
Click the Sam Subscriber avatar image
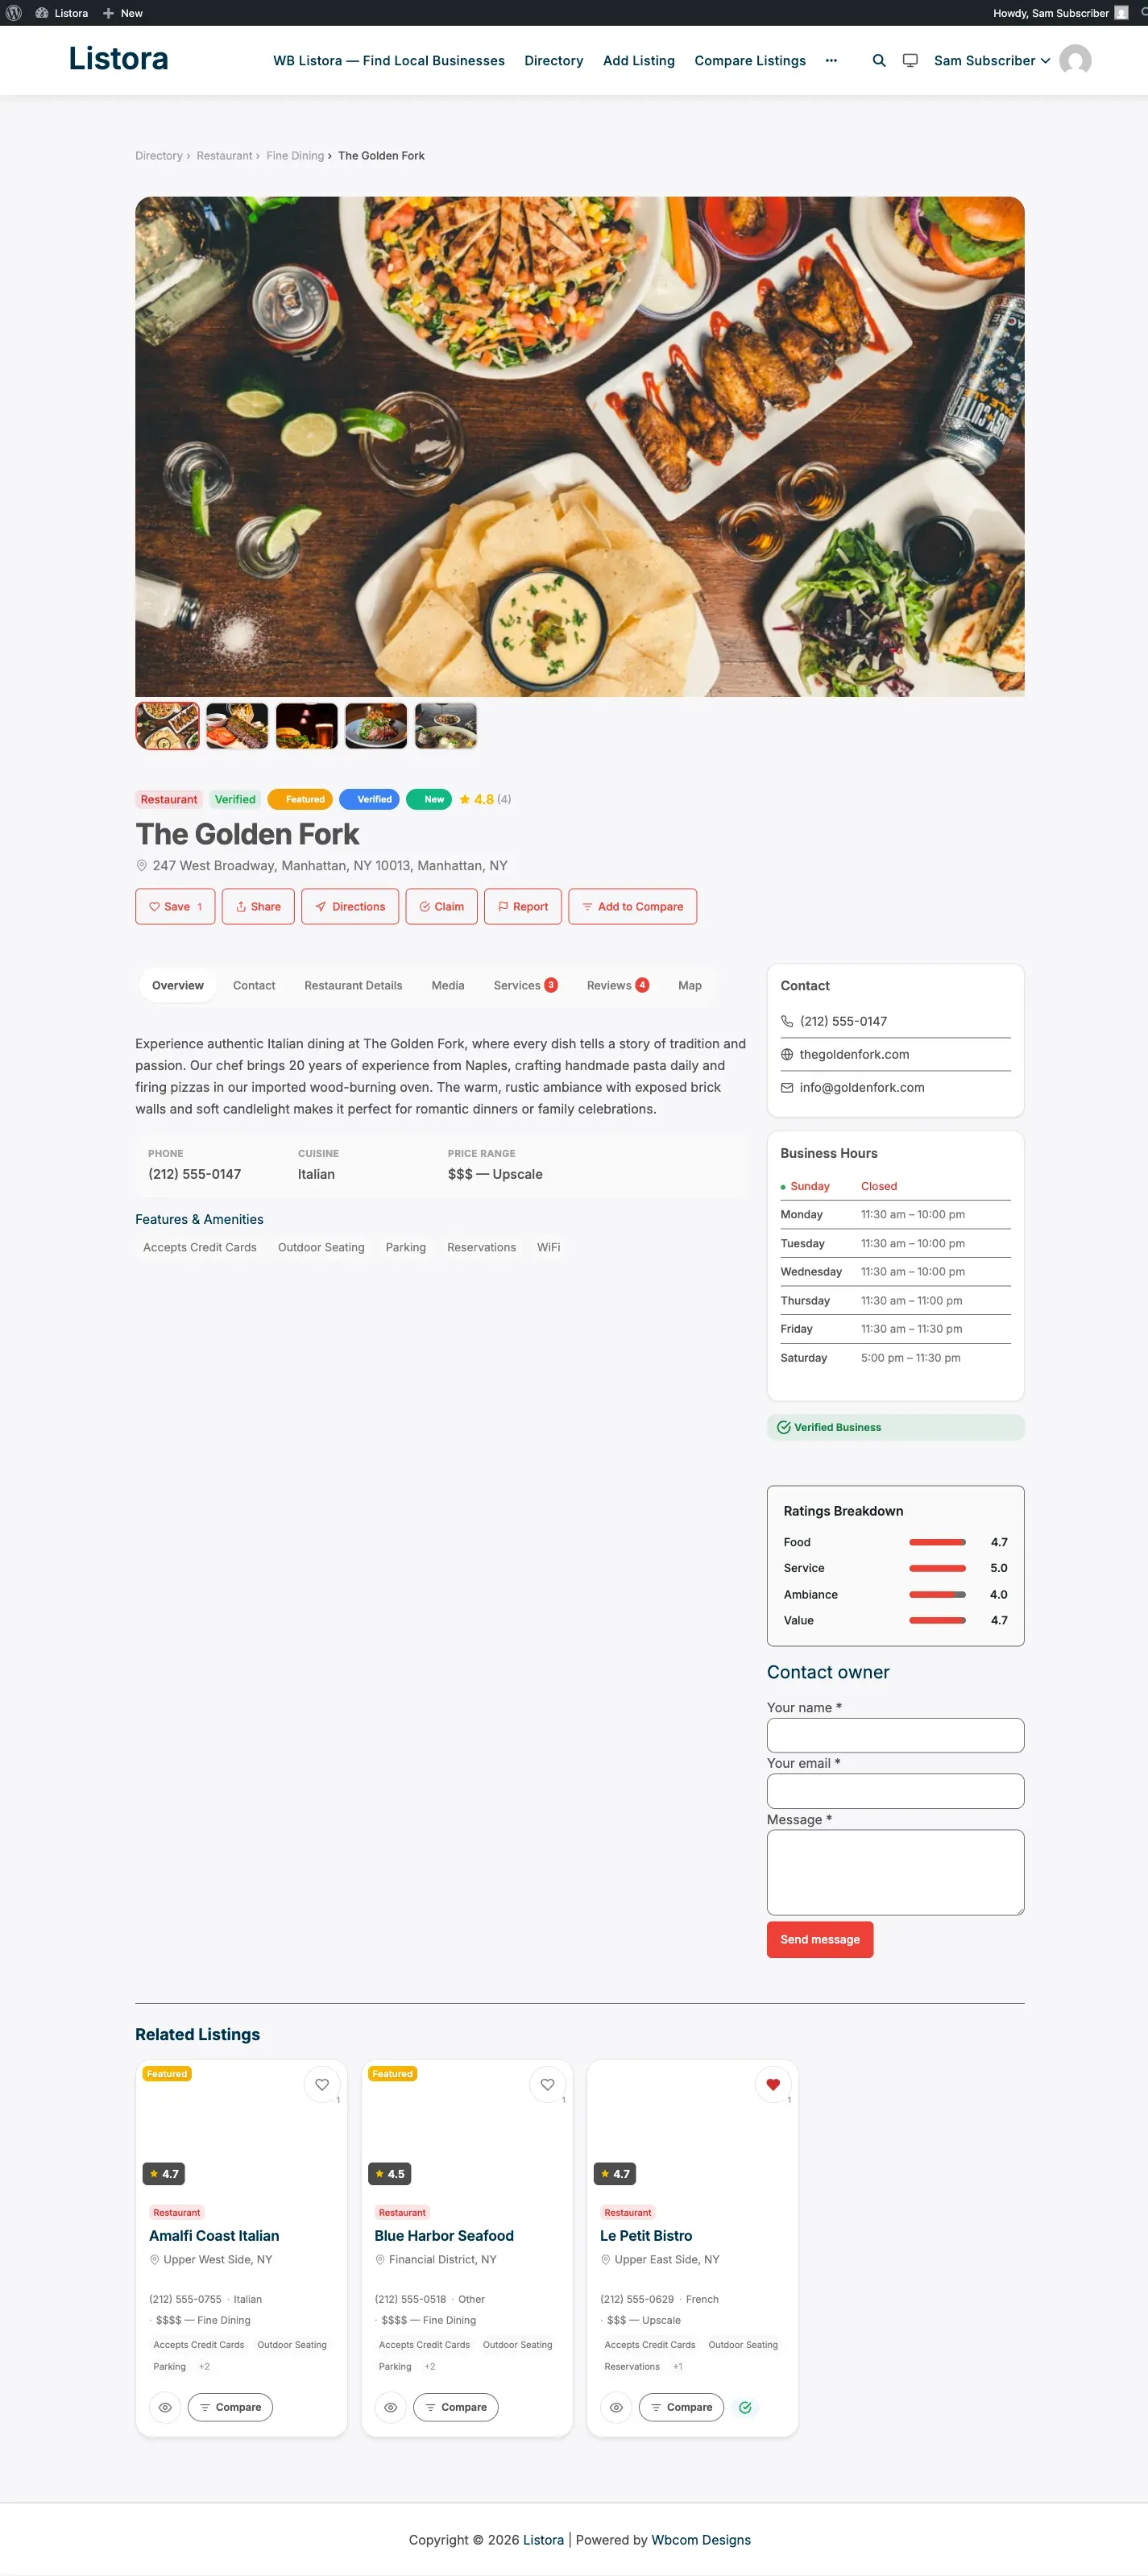click(x=1075, y=61)
